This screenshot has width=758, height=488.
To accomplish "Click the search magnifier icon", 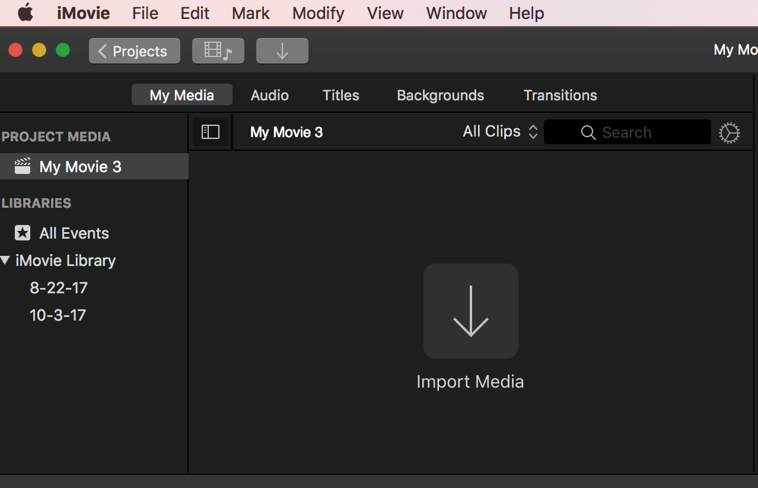I will (588, 133).
